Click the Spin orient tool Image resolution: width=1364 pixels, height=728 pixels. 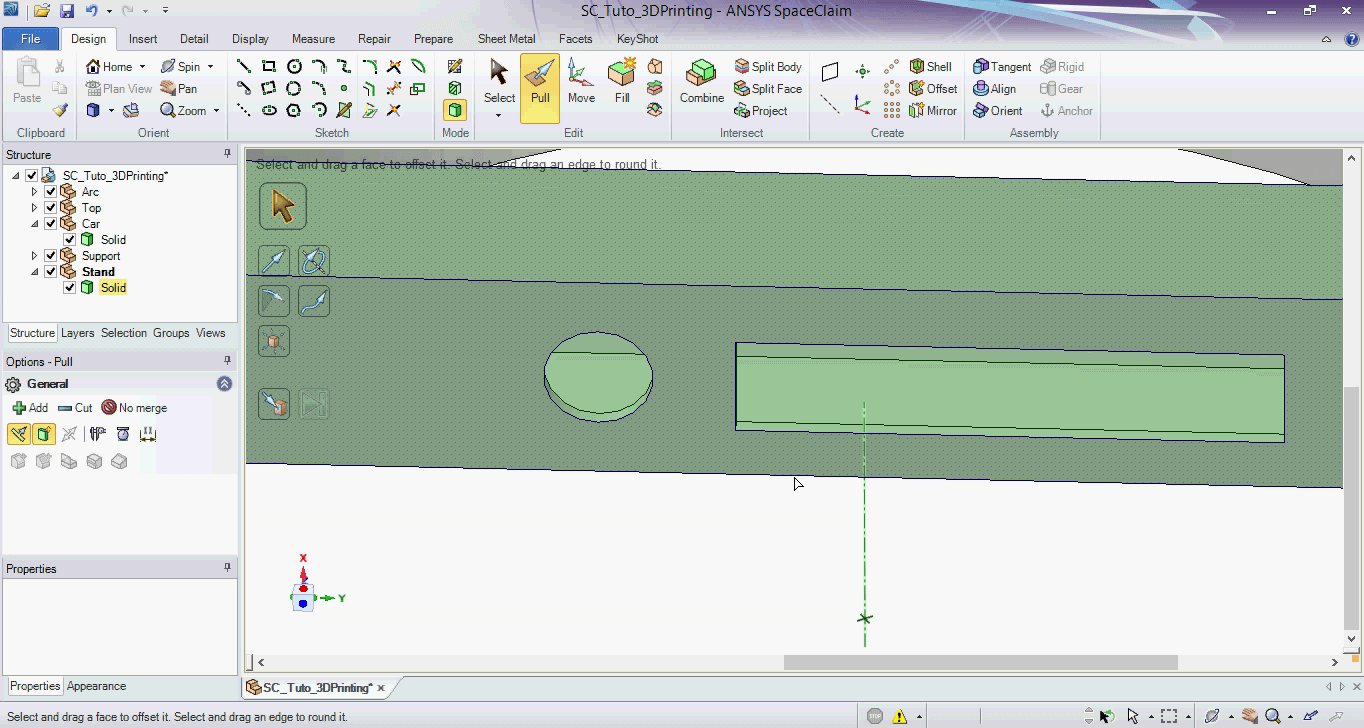coord(181,66)
